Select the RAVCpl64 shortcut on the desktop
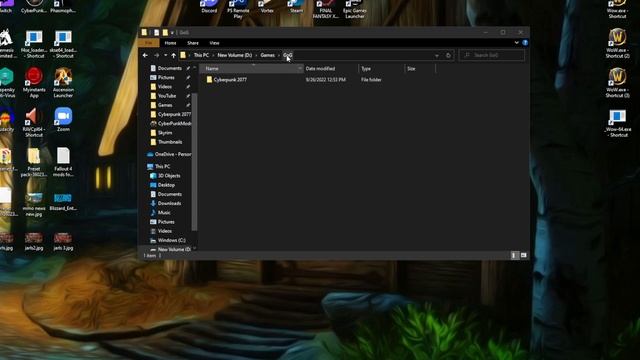Screen dimensions: 640x360 tap(34, 122)
